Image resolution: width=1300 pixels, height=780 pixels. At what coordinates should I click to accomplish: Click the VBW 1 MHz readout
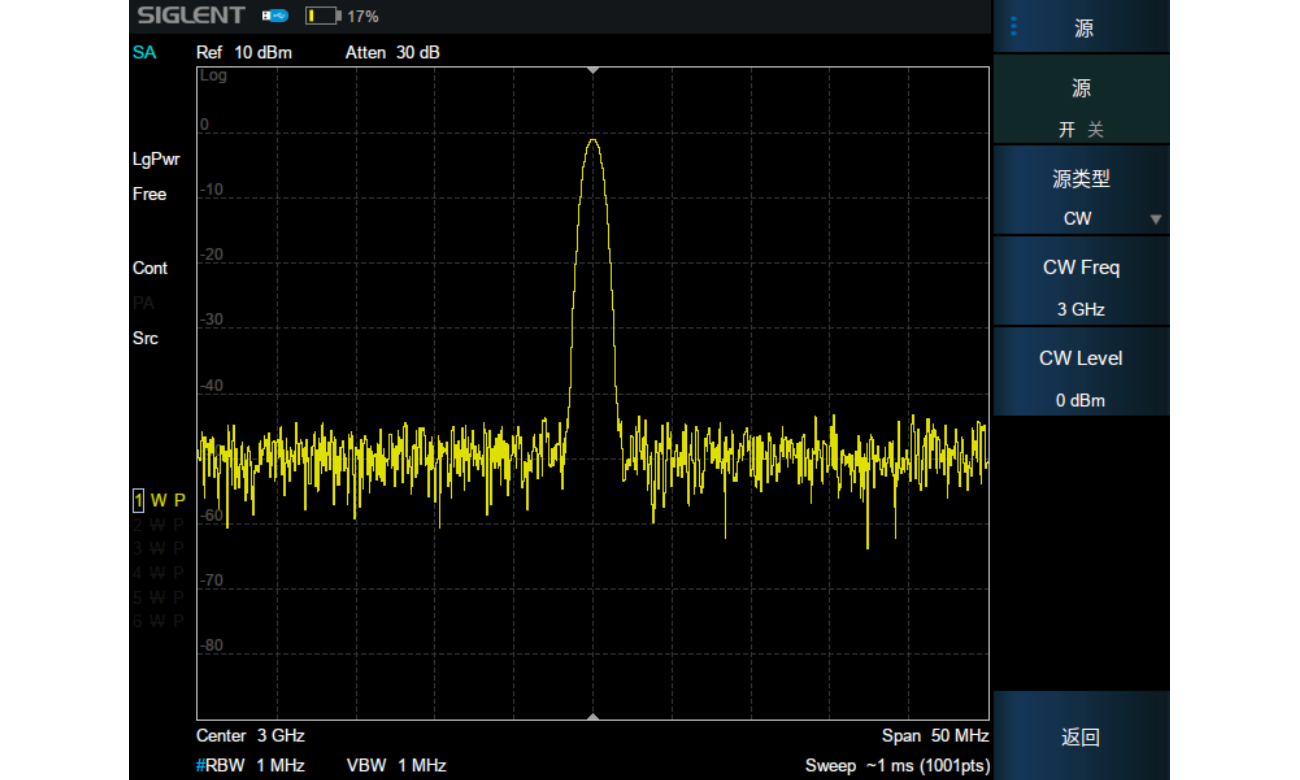[396, 765]
